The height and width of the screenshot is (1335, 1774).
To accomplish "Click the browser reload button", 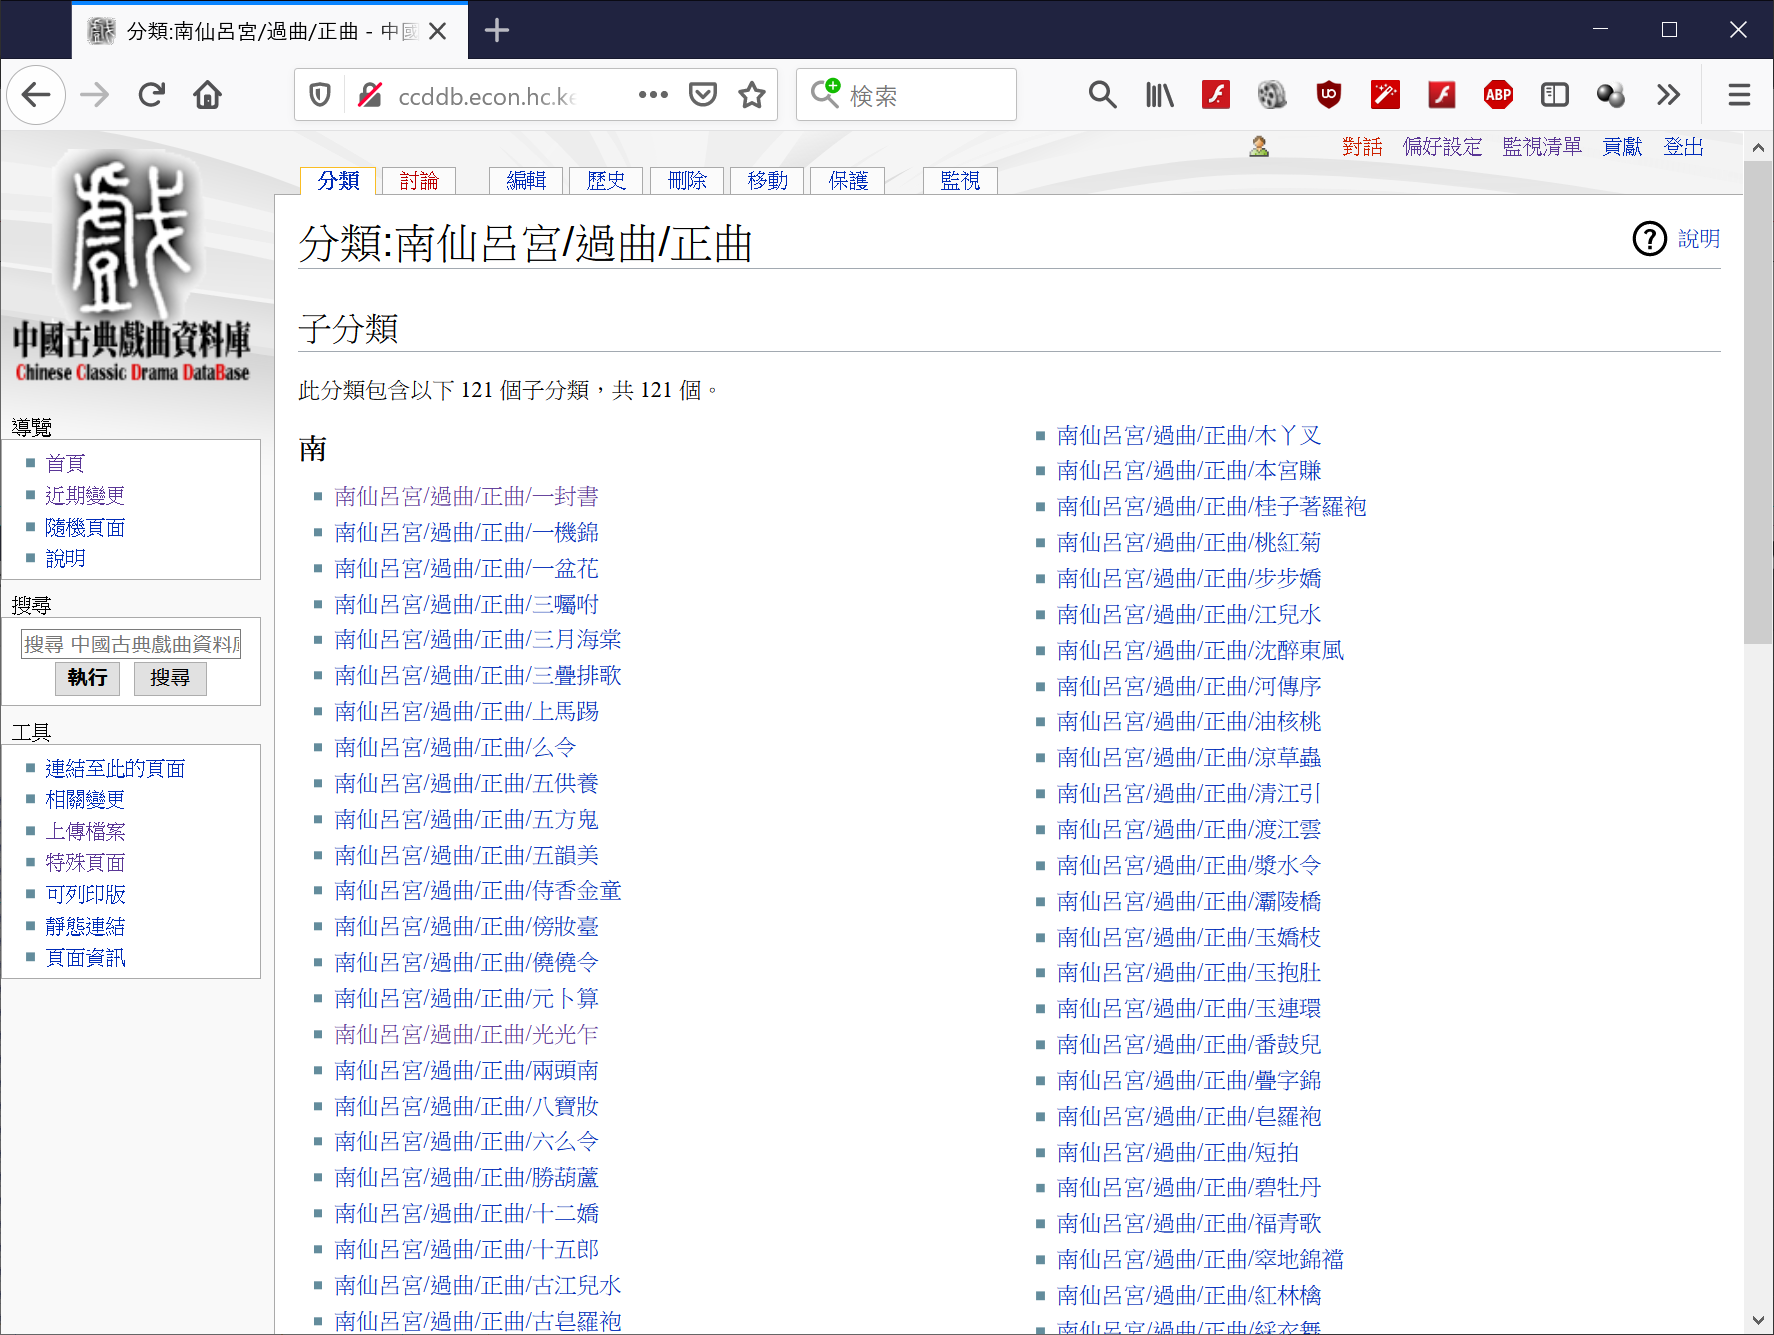I will tap(152, 95).
